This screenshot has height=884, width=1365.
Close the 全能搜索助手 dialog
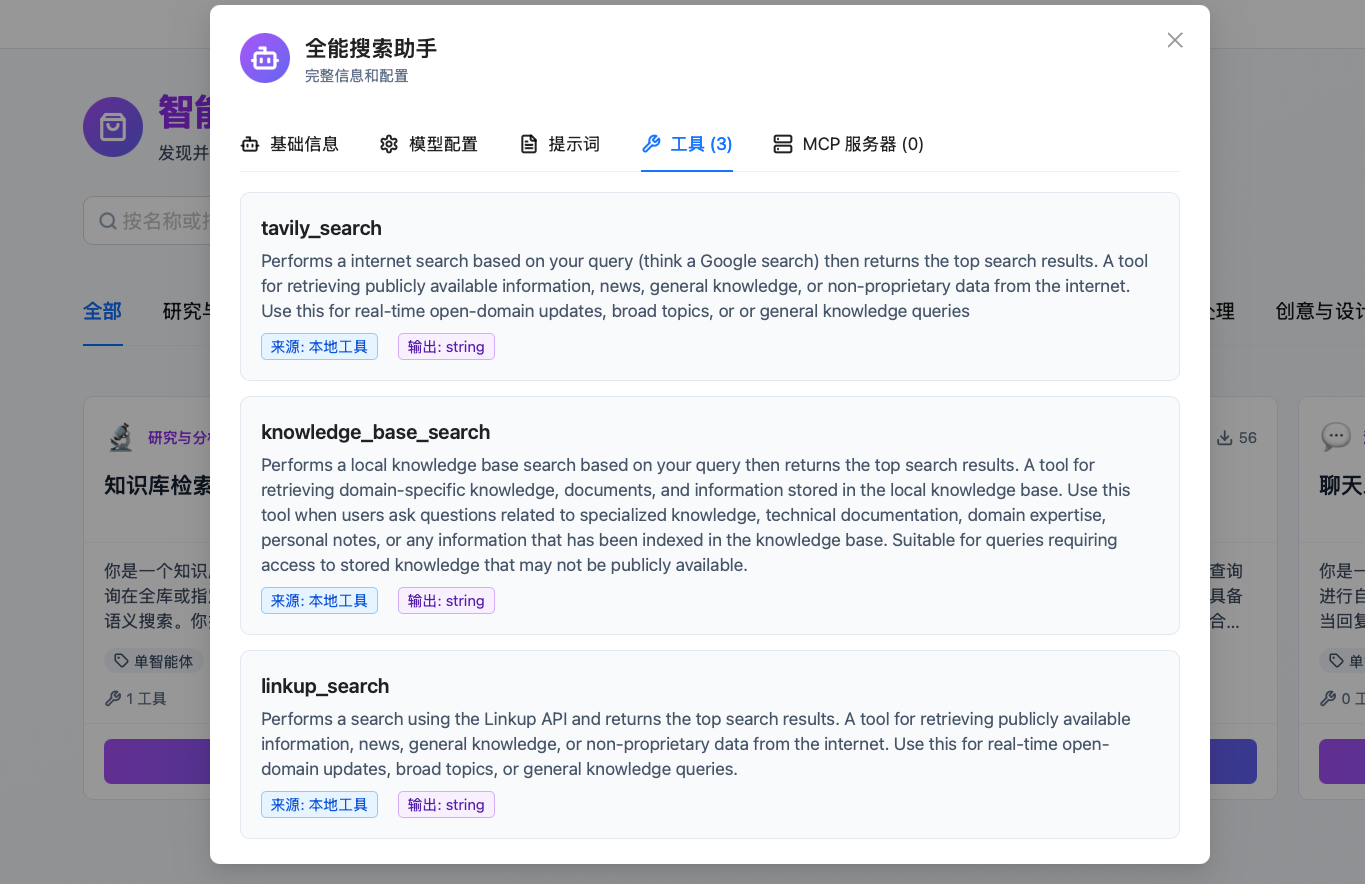coord(1175,40)
